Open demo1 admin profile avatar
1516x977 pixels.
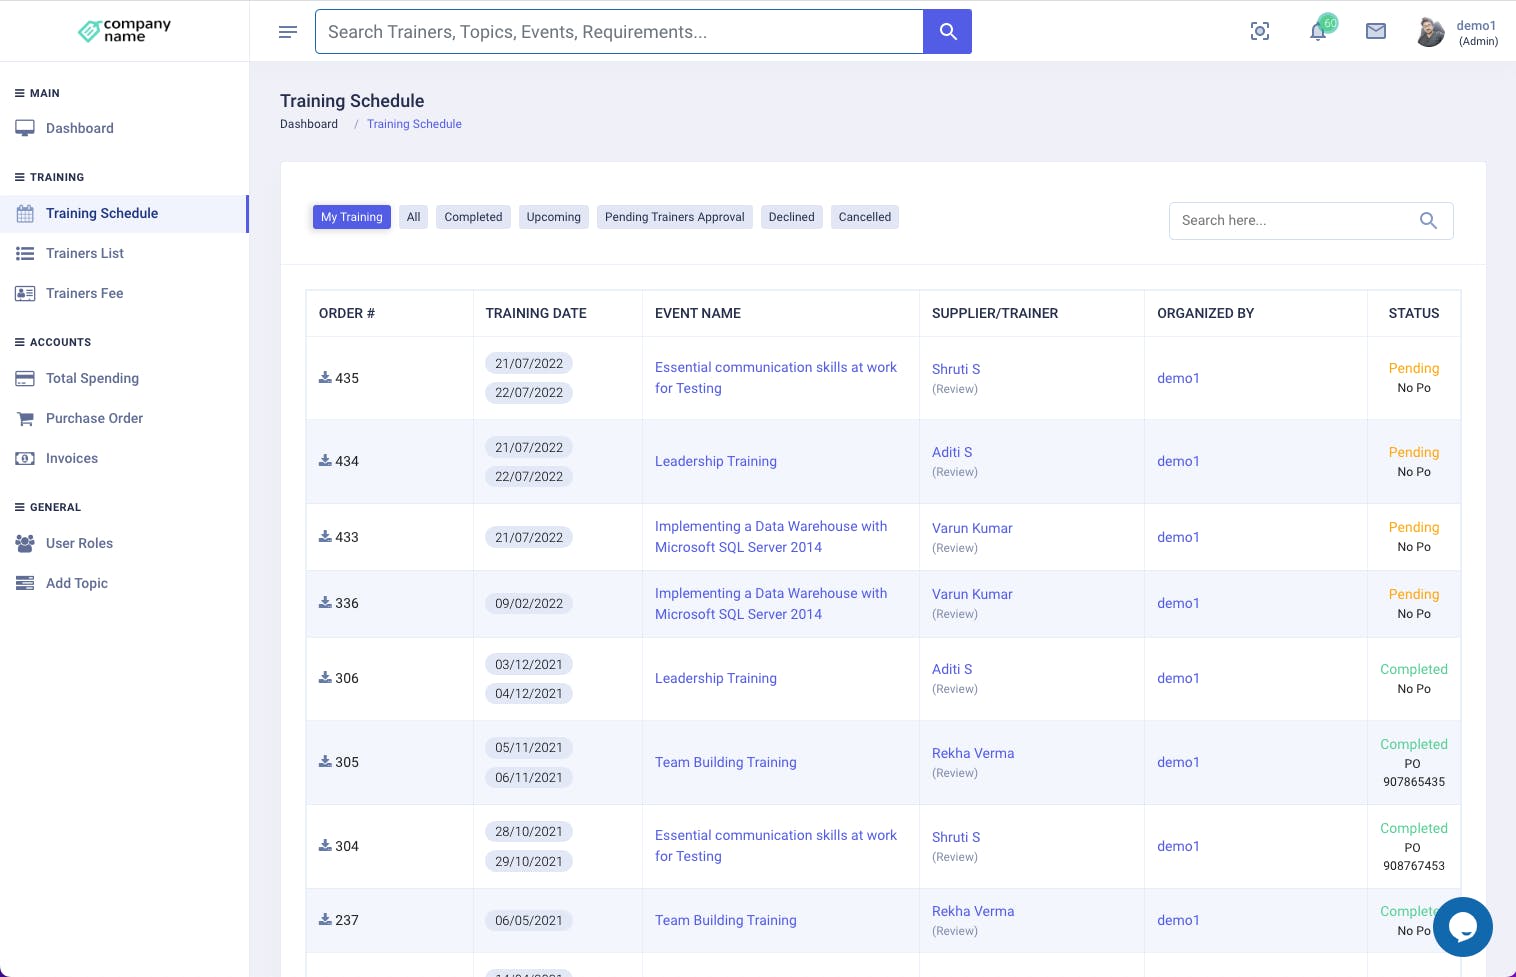pyautogui.click(x=1430, y=32)
